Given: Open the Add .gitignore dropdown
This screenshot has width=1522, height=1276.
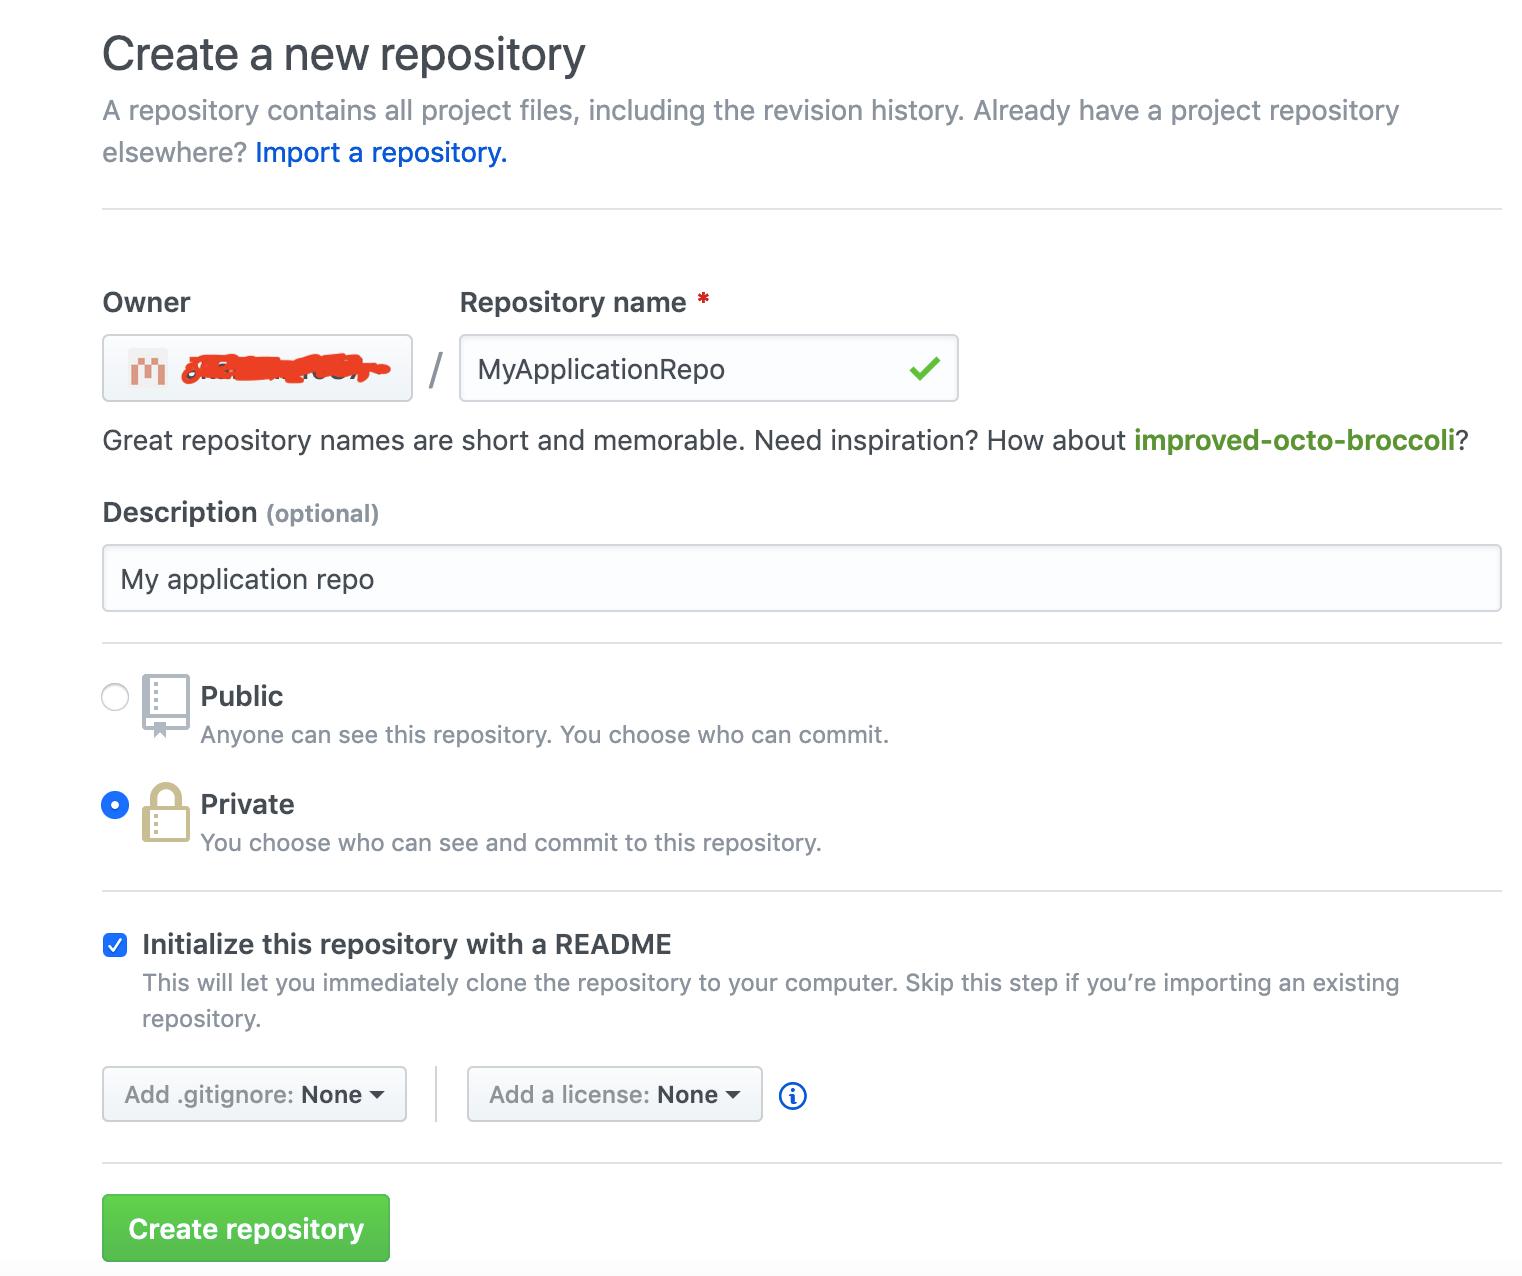Looking at the screenshot, I should [253, 1094].
